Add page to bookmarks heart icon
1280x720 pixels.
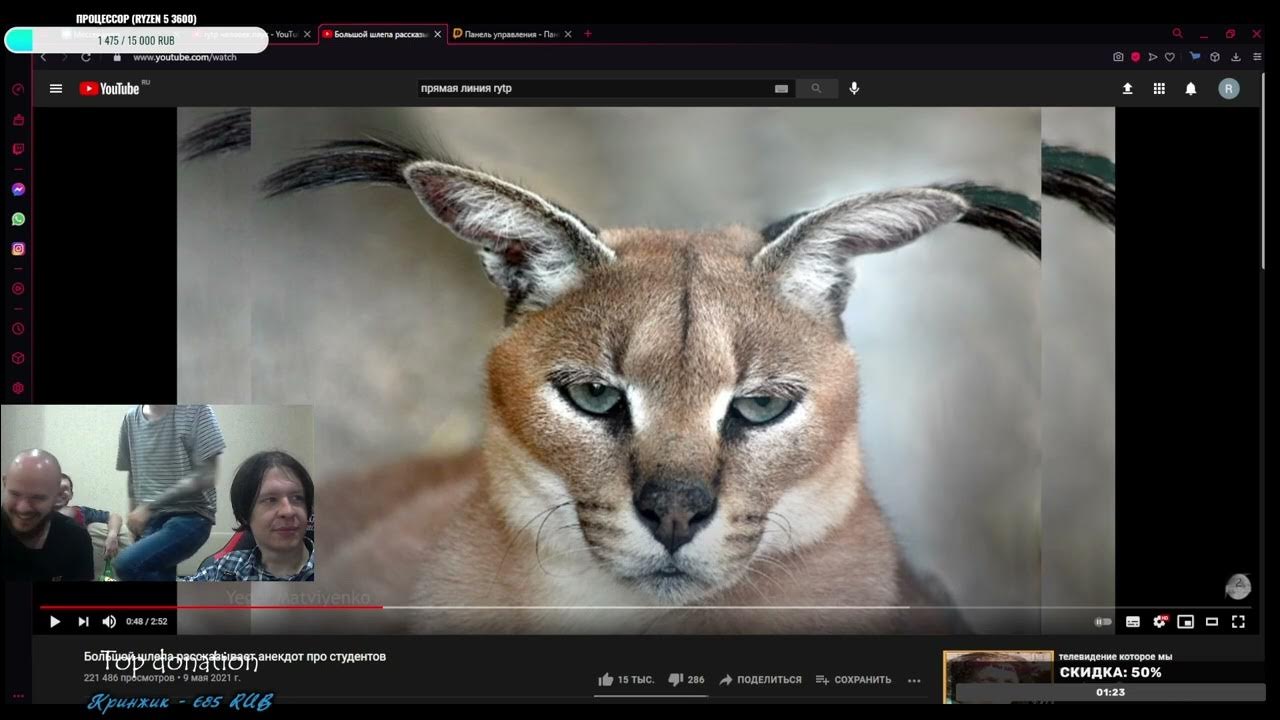1170,57
